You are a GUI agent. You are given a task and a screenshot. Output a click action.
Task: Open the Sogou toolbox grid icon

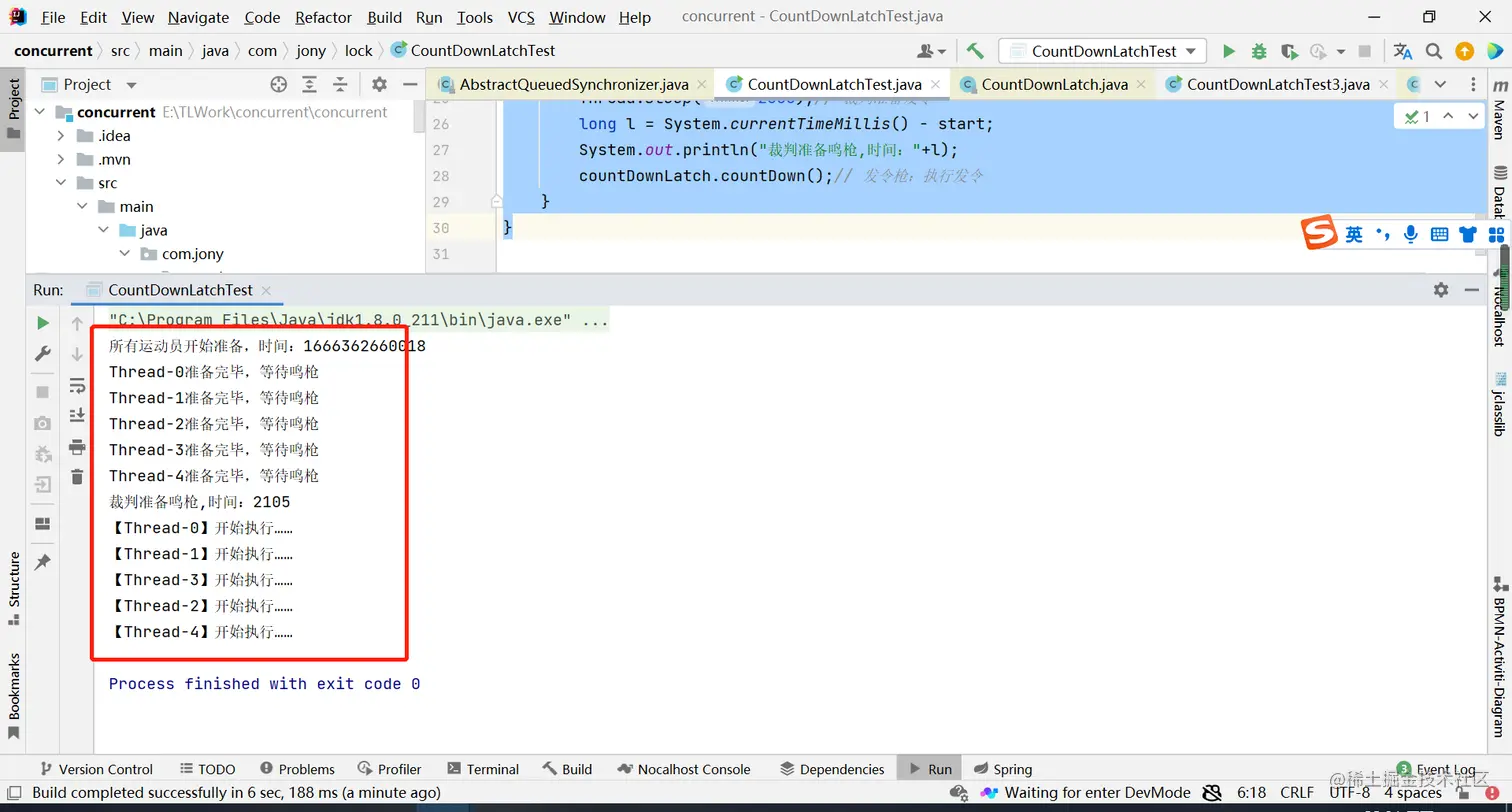click(x=1496, y=234)
